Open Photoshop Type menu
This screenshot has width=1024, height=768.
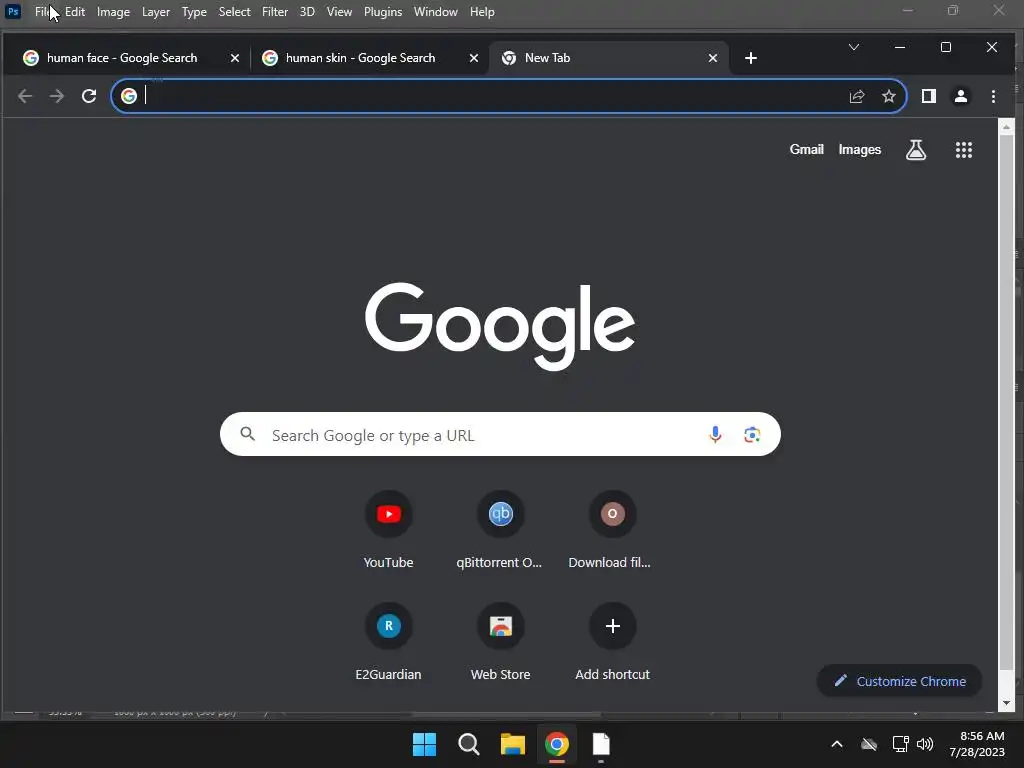click(x=194, y=12)
